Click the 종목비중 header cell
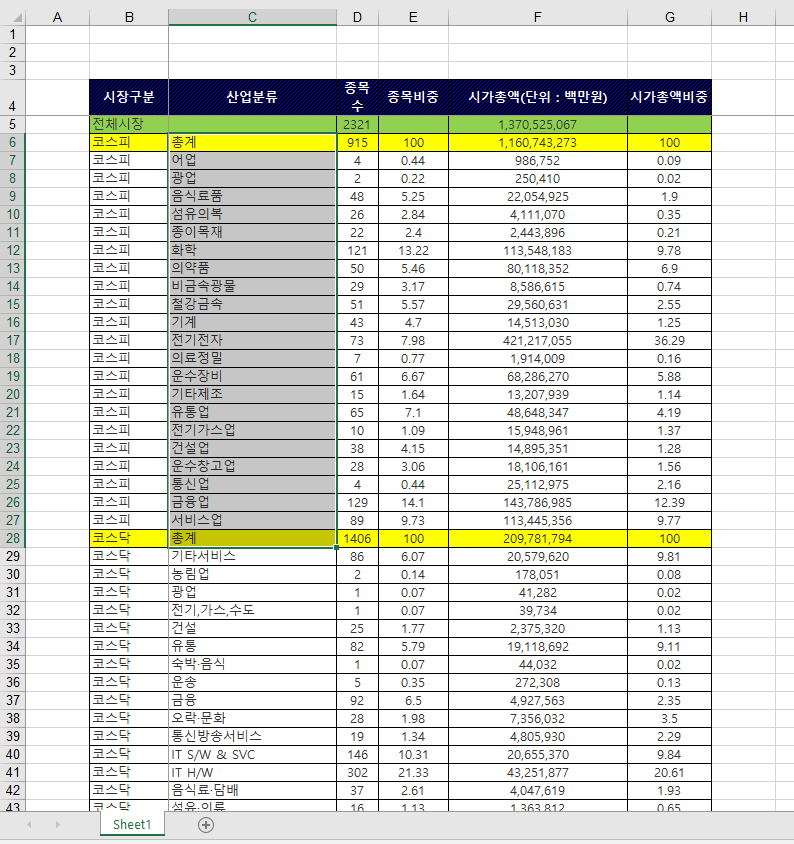This screenshot has height=844, width=794. [x=413, y=97]
